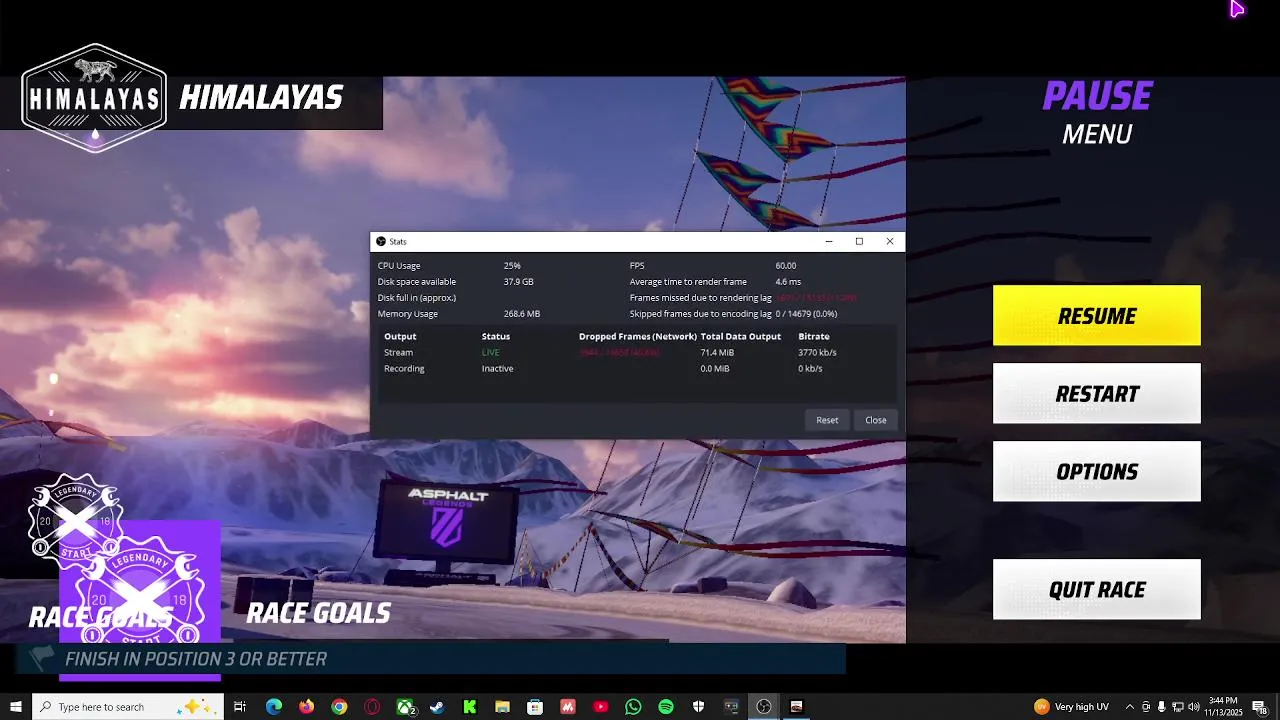The width and height of the screenshot is (1280, 720).
Task: Close Stats window with title bar X
Action: point(890,241)
